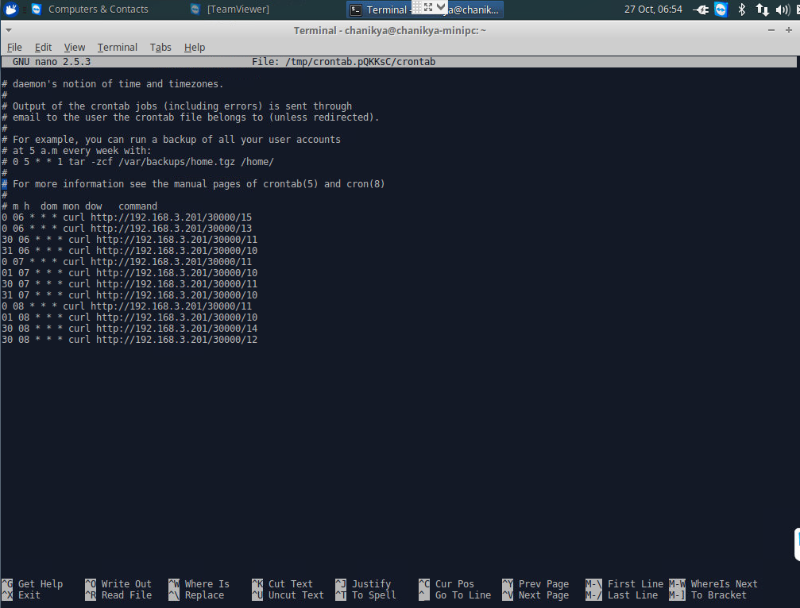
Task: Click the power plug battery icon
Action: click(x=701, y=9)
